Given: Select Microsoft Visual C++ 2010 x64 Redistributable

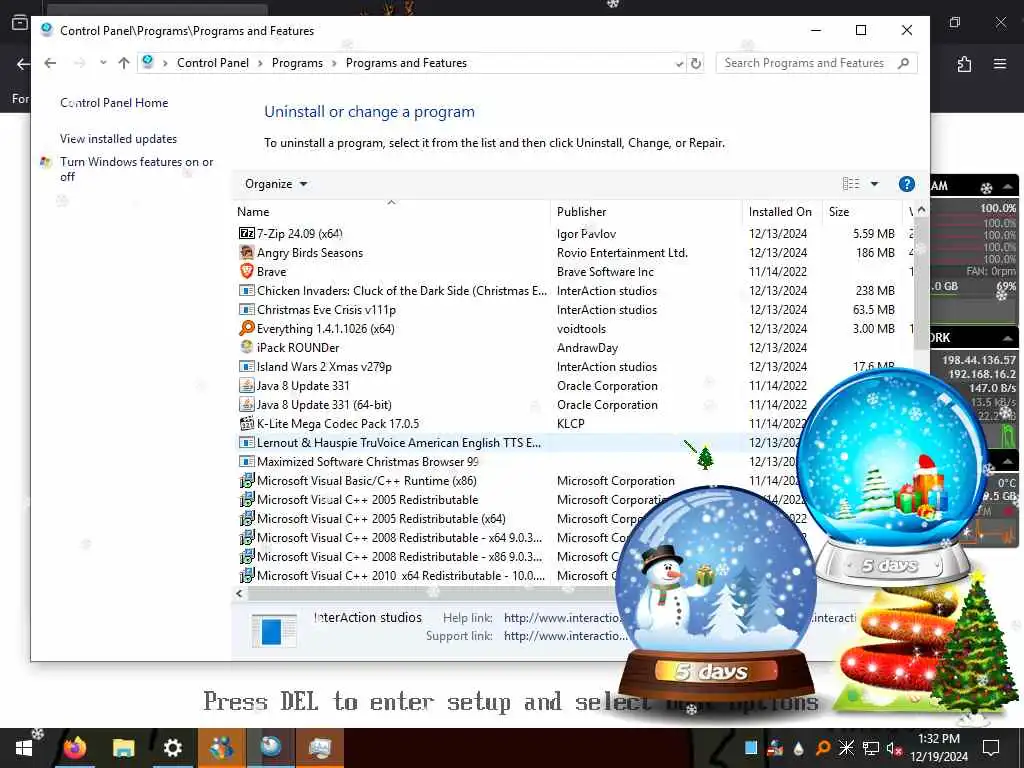Looking at the screenshot, I should click(401, 575).
